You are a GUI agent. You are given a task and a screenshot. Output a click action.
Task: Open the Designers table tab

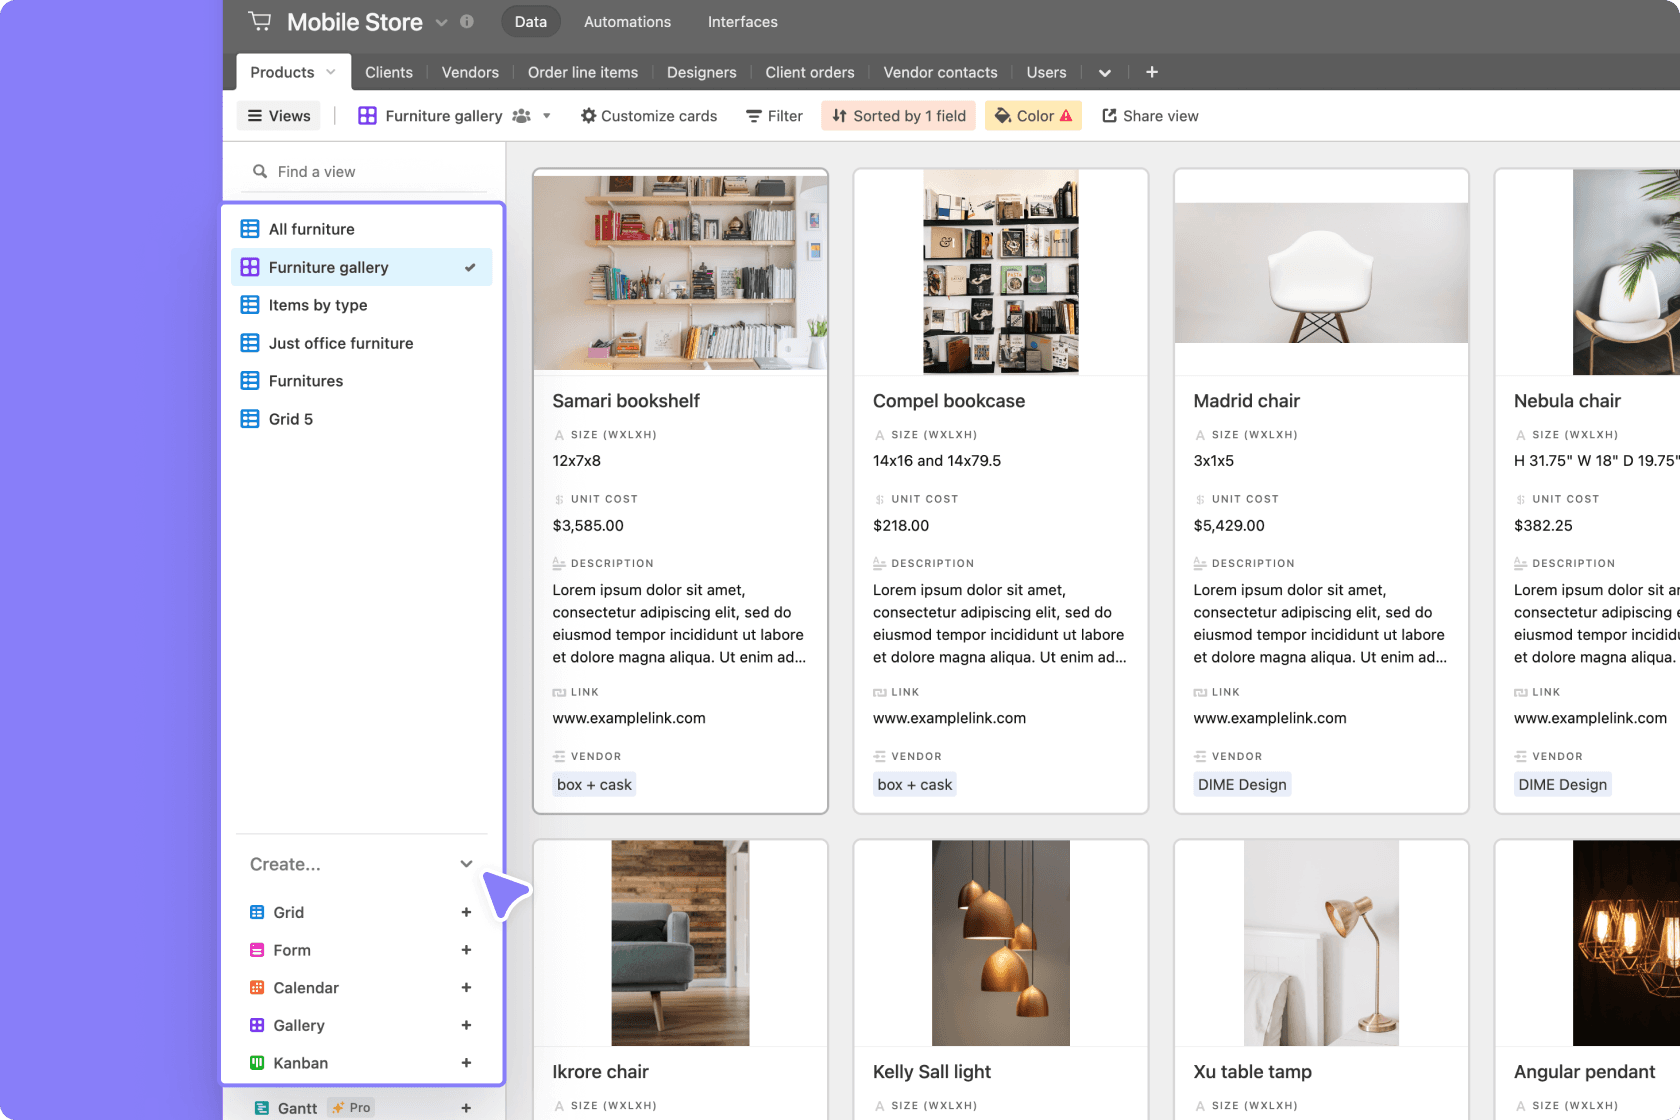pyautogui.click(x=701, y=72)
